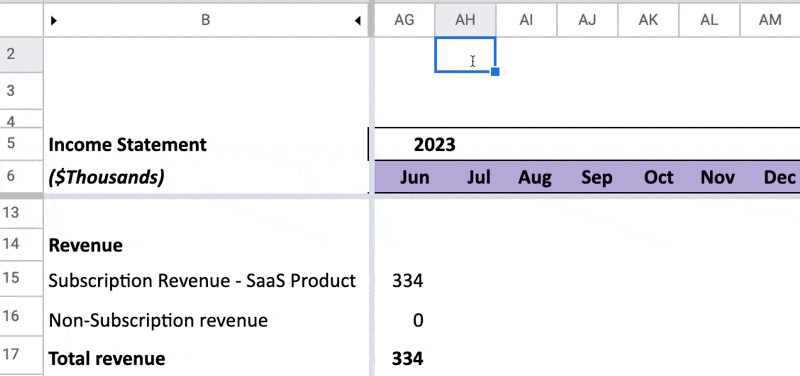Click the Jun month header cell
800x376 pixels.
click(x=405, y=177)
